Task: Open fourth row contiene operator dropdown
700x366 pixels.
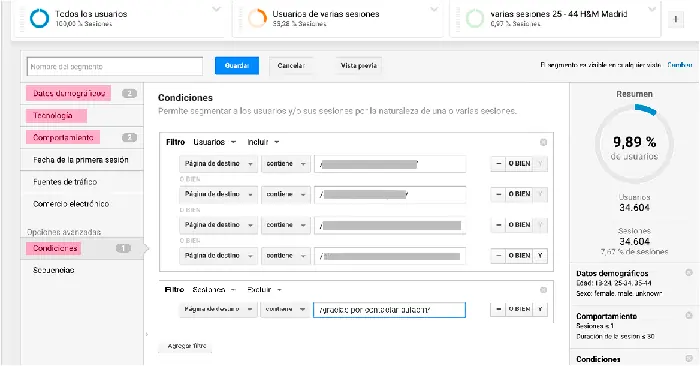Action: click(286, 256)
